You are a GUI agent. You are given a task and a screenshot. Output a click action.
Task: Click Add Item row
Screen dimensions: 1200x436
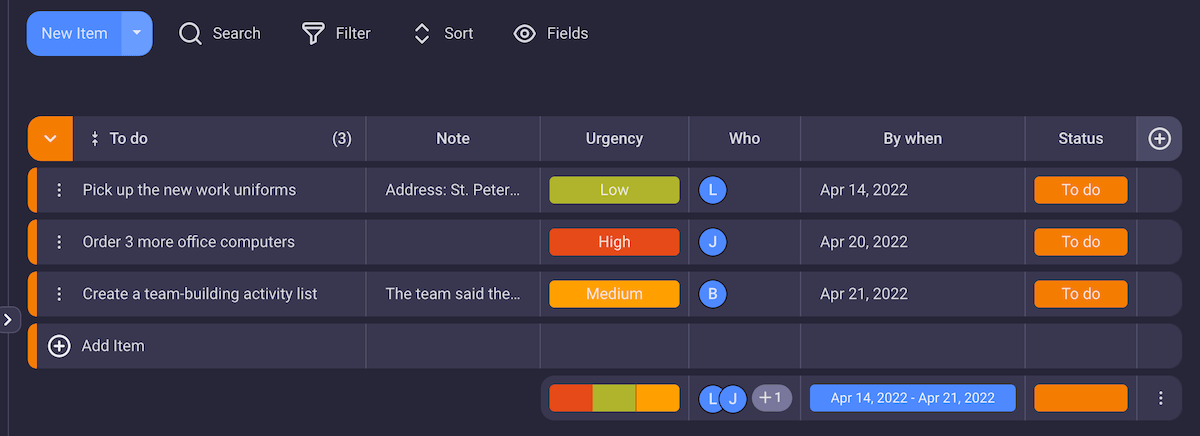point(112,346)
